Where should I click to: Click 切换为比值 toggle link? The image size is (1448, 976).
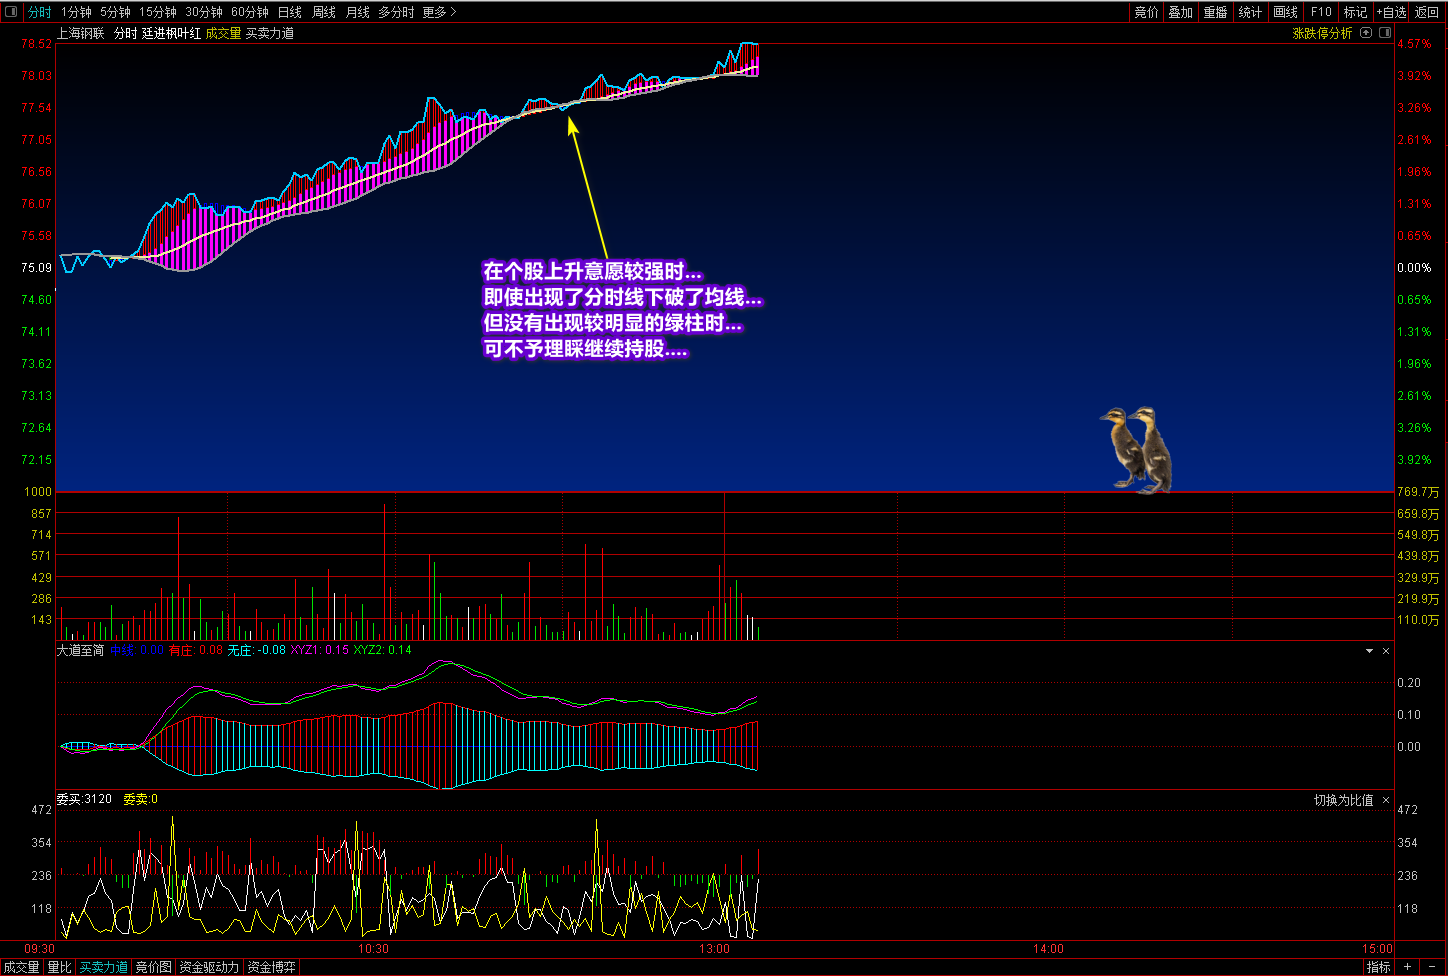click(x=1343, y=800)
